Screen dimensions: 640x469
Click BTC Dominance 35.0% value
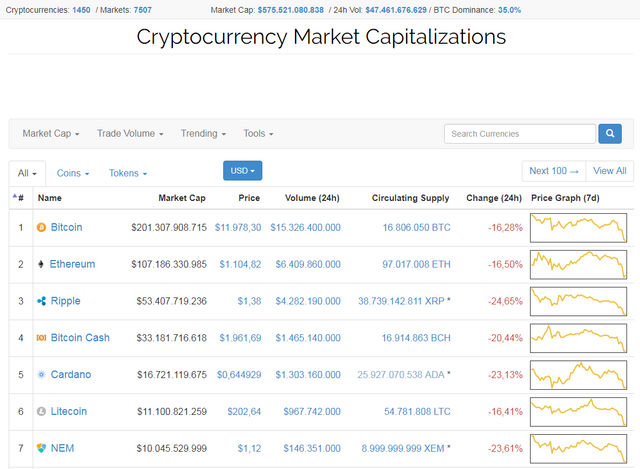pyautogui.click(x=509, y=10)
